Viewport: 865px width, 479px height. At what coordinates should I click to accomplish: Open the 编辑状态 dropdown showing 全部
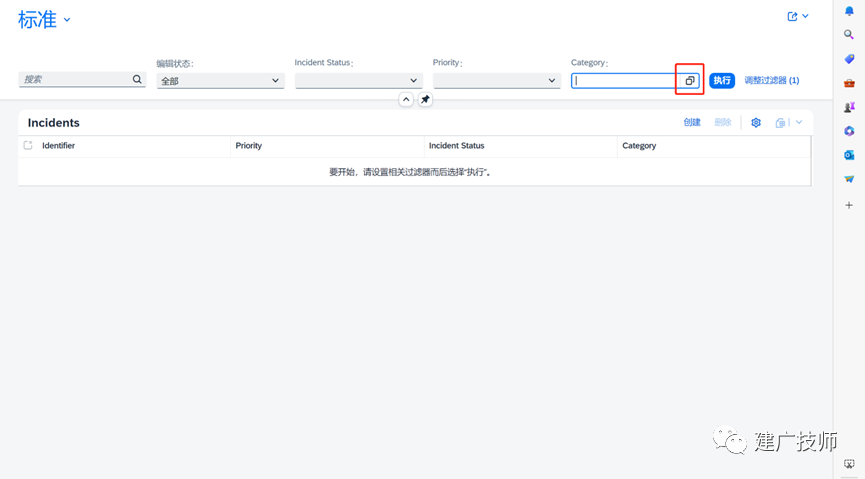click(221, 81)
